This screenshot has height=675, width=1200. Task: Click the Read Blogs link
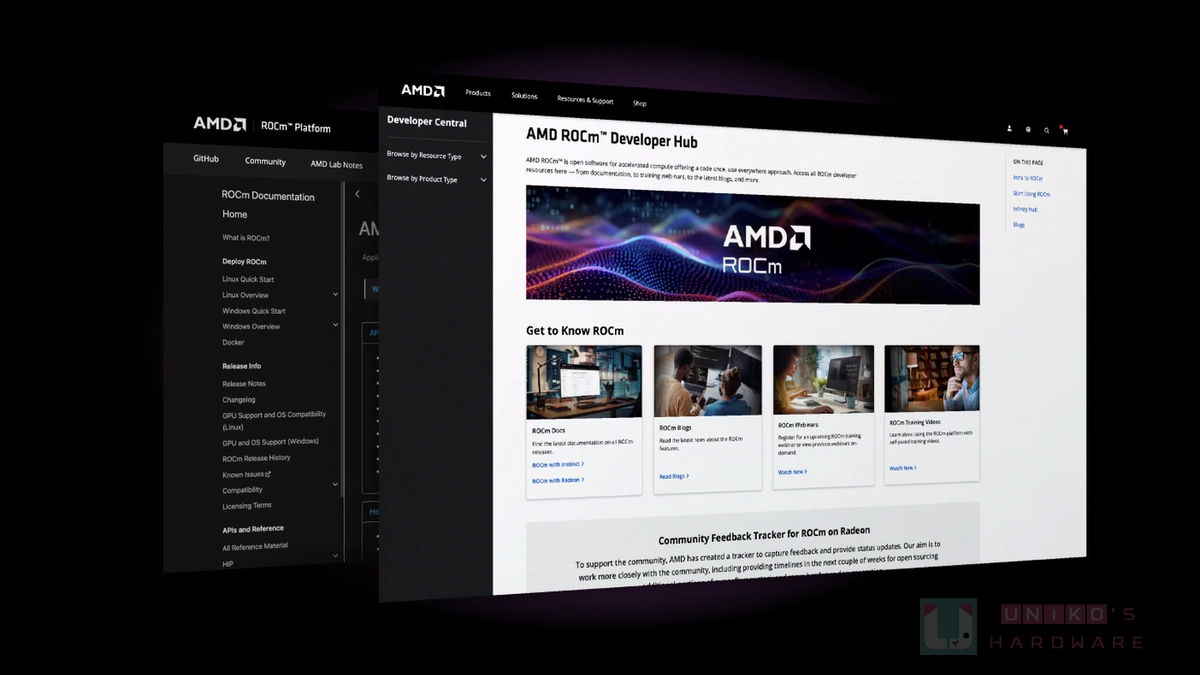[x=674, y=476]
